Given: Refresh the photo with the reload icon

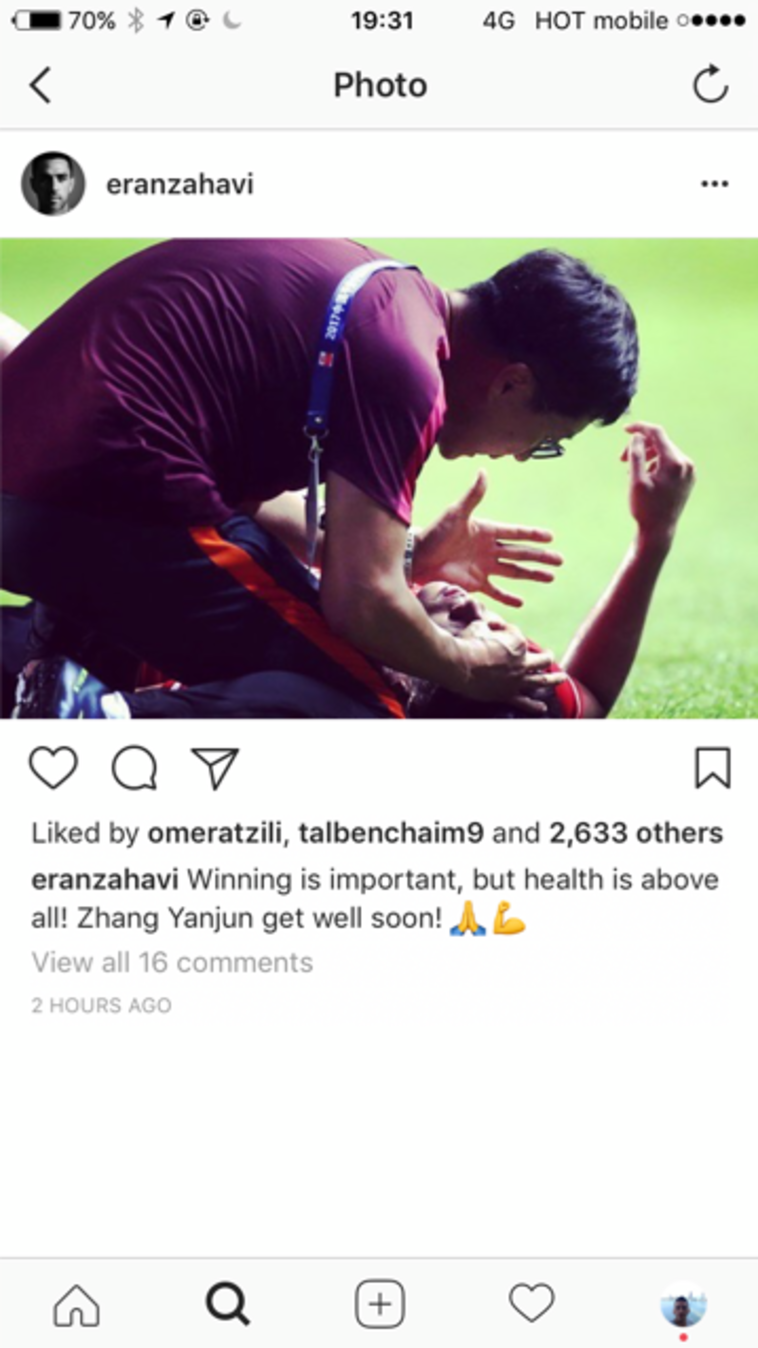Looking at the screenshot, I should [x=710, y=85].
